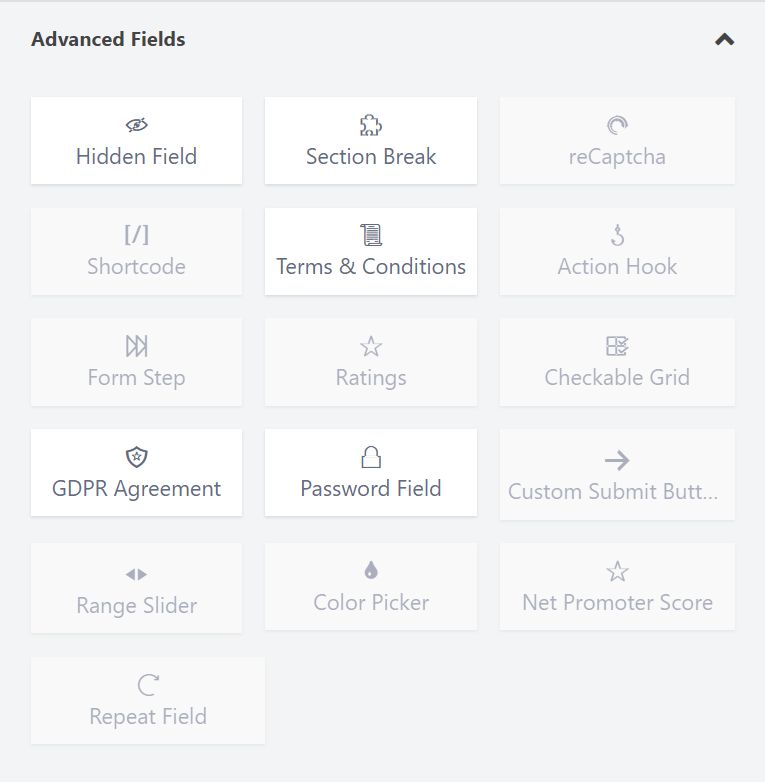
Task: Add a Repeat Field element
Action: point(148,700)
